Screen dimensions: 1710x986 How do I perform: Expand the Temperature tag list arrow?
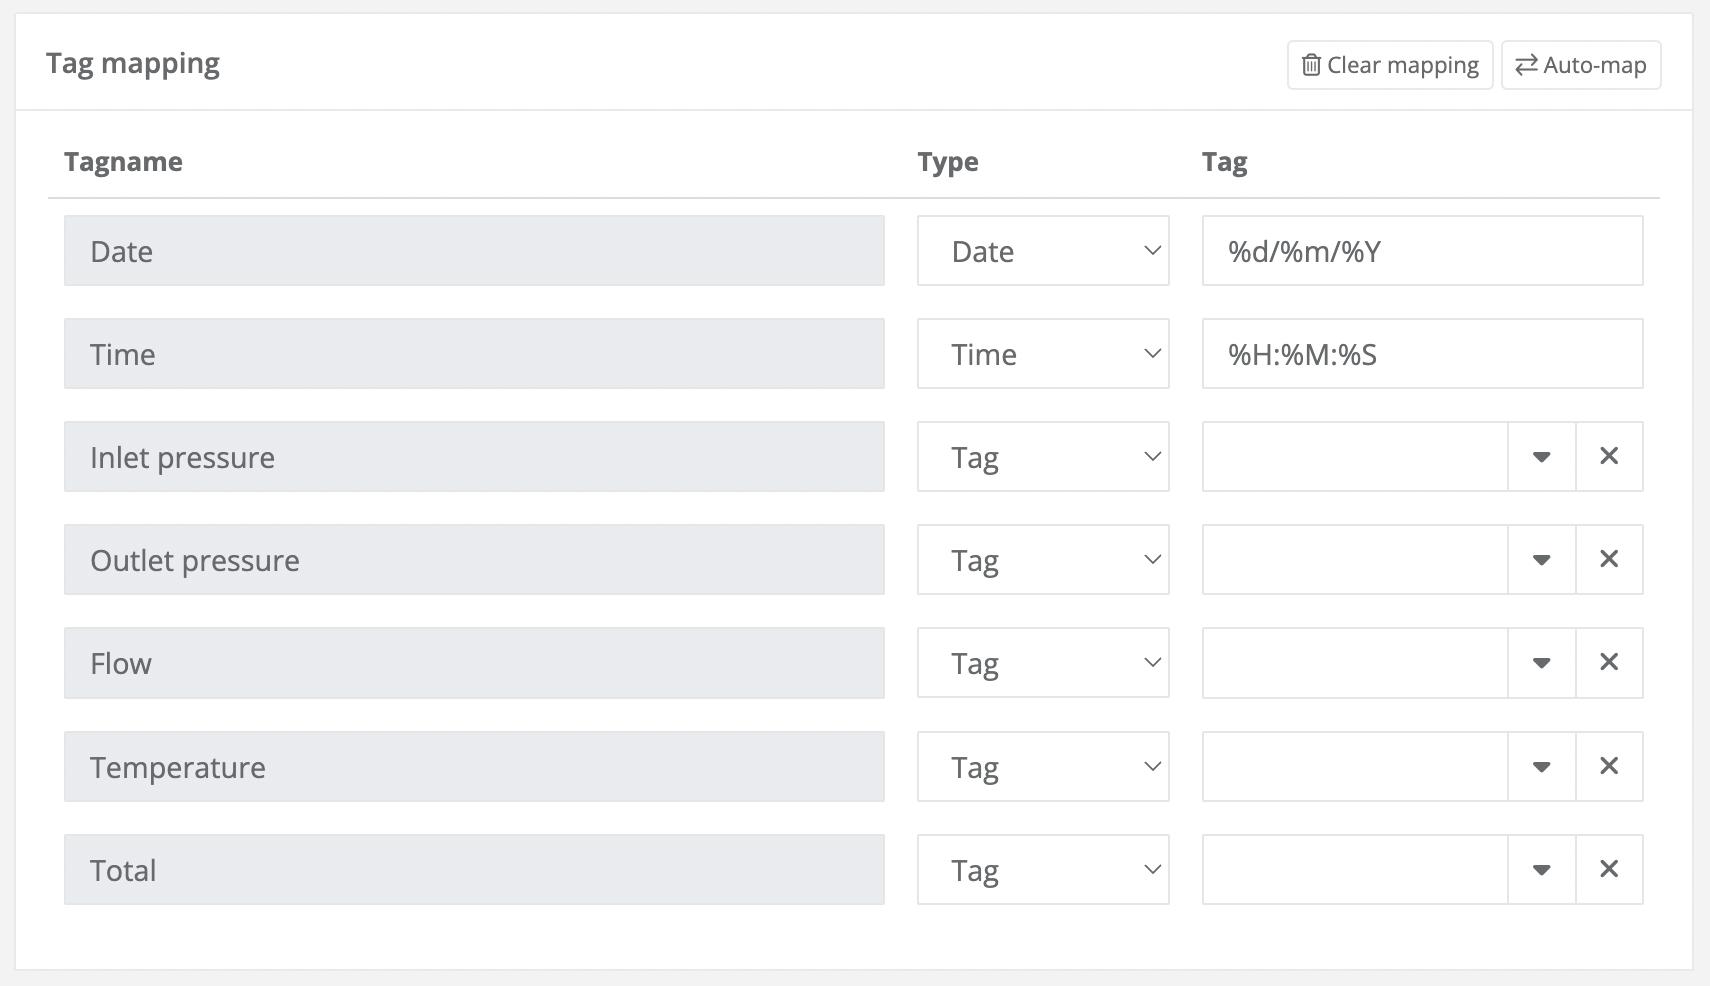tap(1542, 766)
